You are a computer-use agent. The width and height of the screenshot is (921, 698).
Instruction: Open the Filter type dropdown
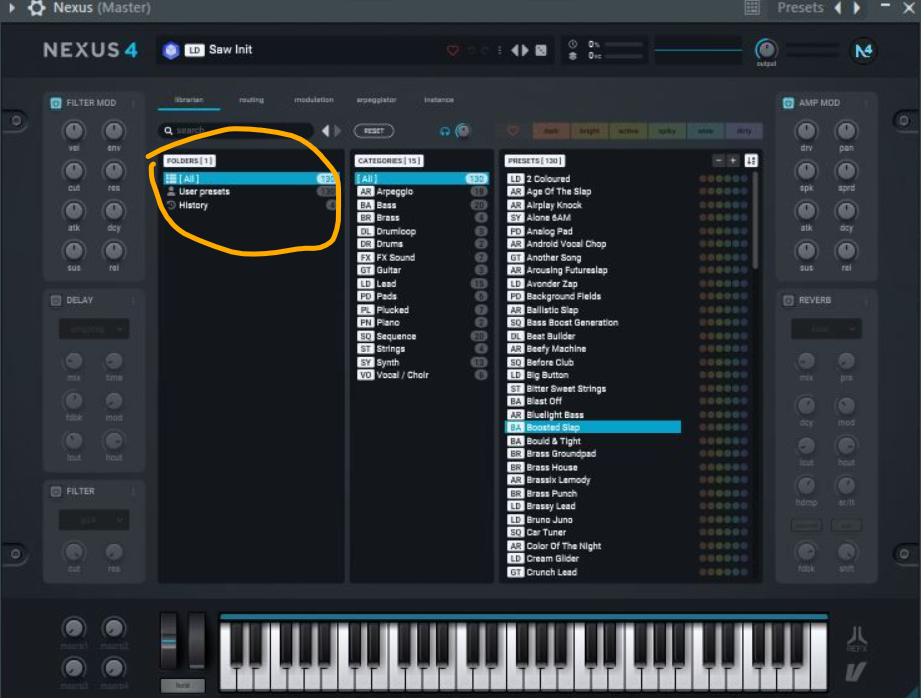click(x=94, y=520)
